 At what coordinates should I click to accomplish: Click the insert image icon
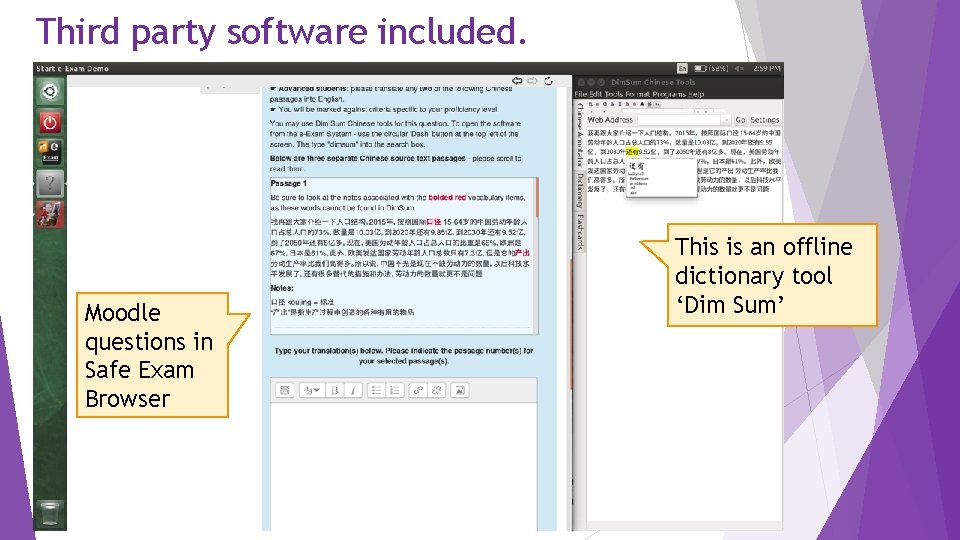(460, 390)
